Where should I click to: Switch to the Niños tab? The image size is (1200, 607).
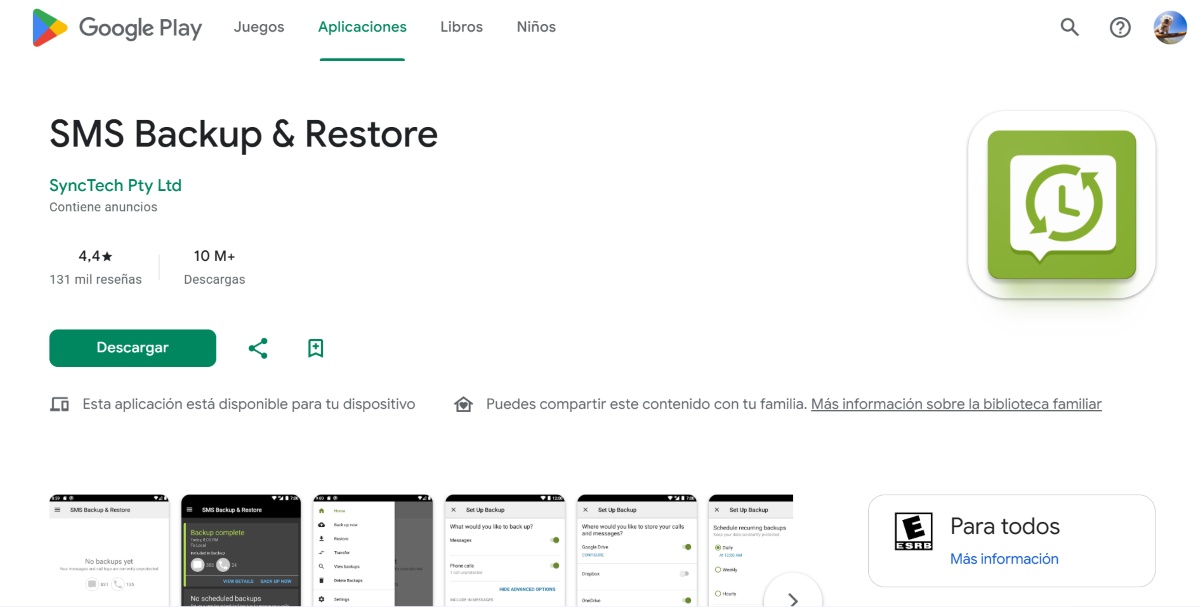(536, 27)
